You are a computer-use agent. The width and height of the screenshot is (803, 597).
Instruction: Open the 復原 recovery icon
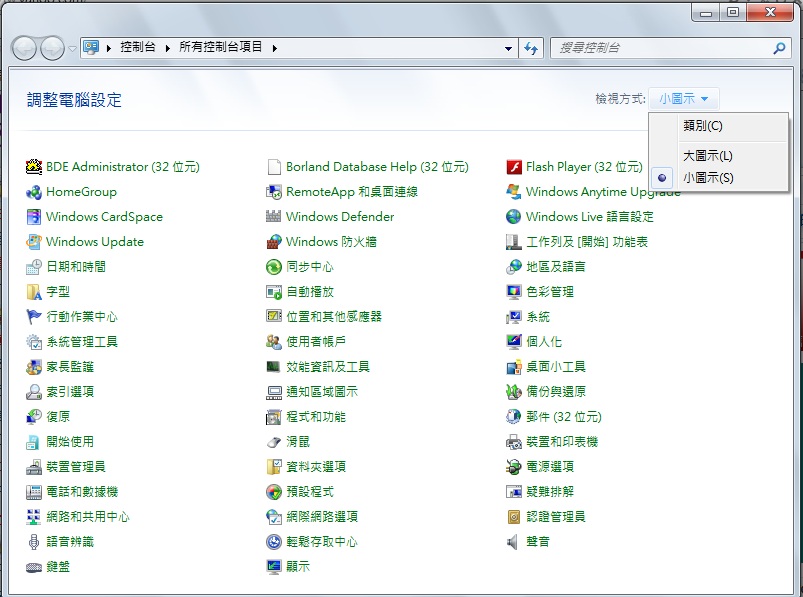point(34,417)
